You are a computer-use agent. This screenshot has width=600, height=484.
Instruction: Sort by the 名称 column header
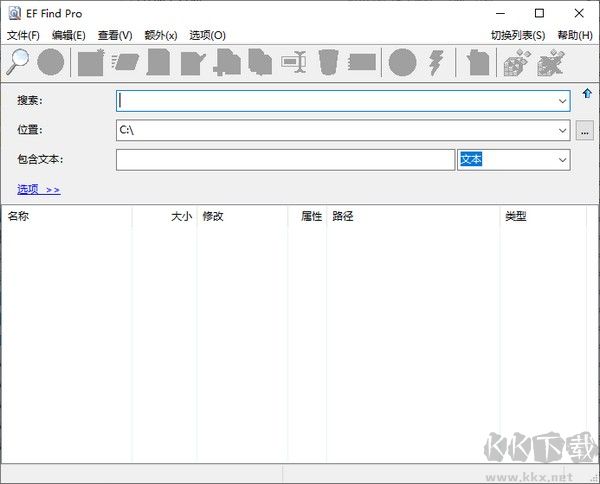67,216
